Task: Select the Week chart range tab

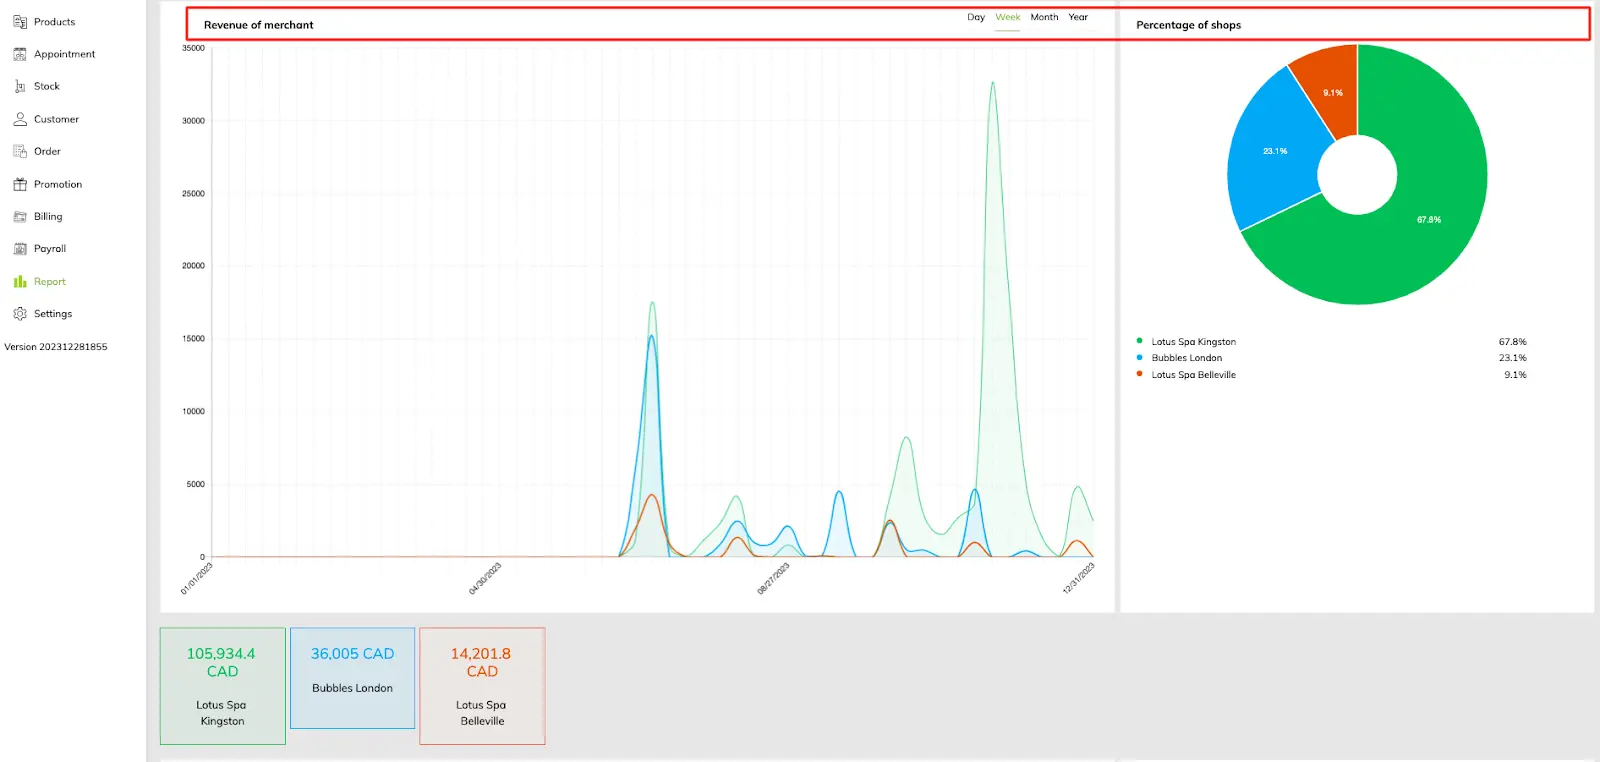Action: click(x=1008, y=17)
